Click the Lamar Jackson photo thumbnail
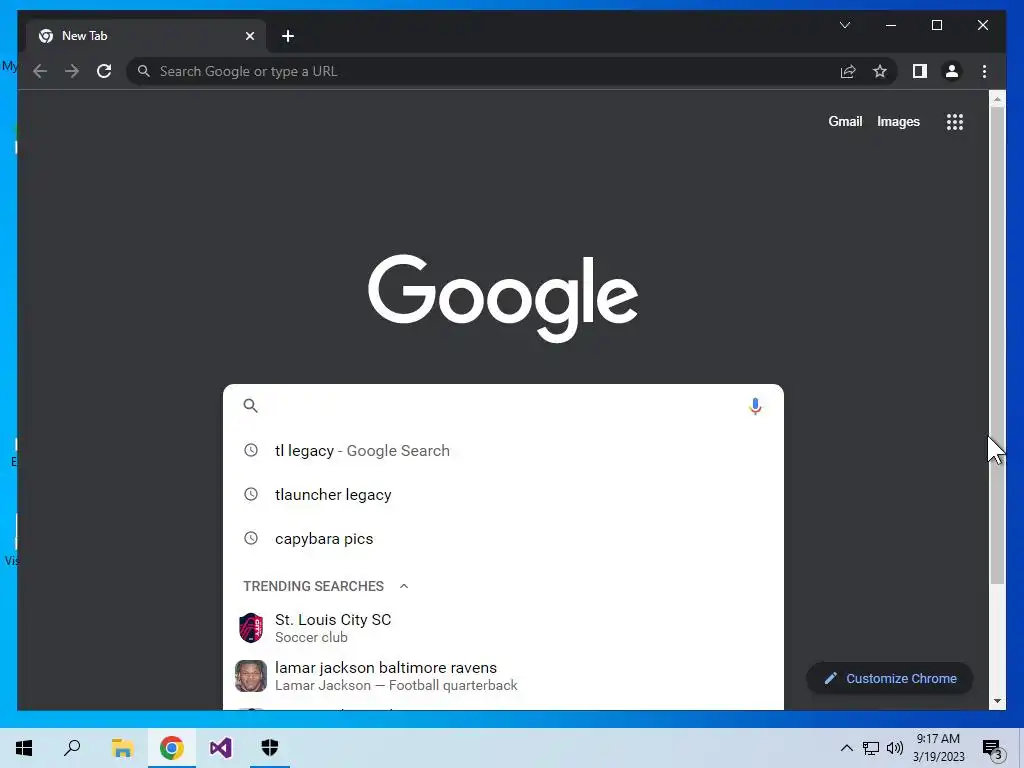Screen dimensions: 1024x768 click(x=251, y=676)
